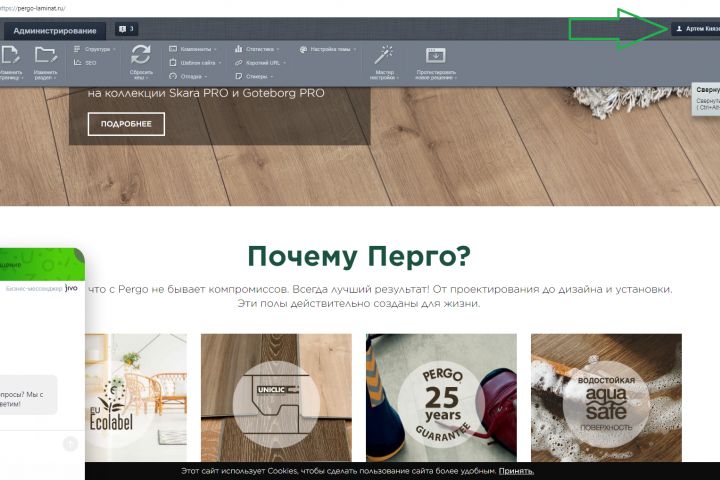Open the Короткий URL menu label
The width and height of the screenshot is (720, 480).
(263, 63)
